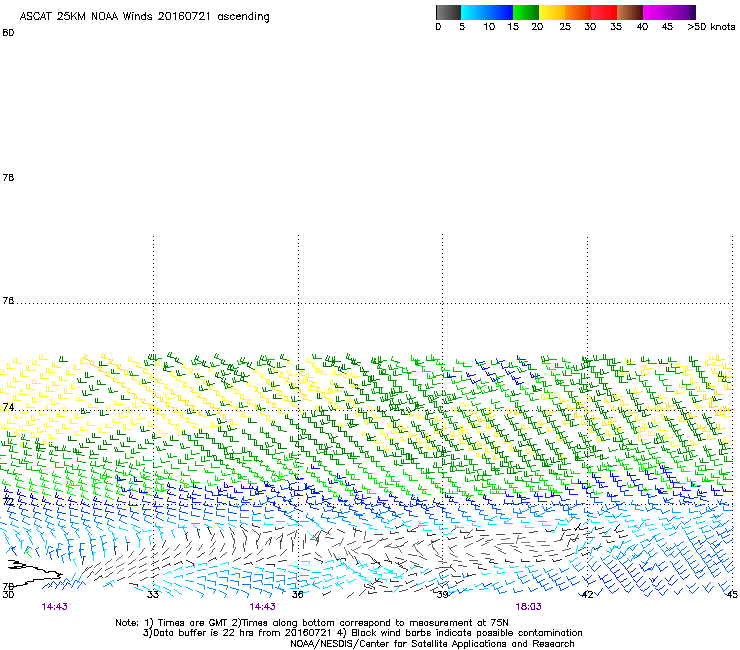Select the 80 latitude label at top left
Image resolution: width=740 pixels, height=650 pixels.
(x=8, y=33)
